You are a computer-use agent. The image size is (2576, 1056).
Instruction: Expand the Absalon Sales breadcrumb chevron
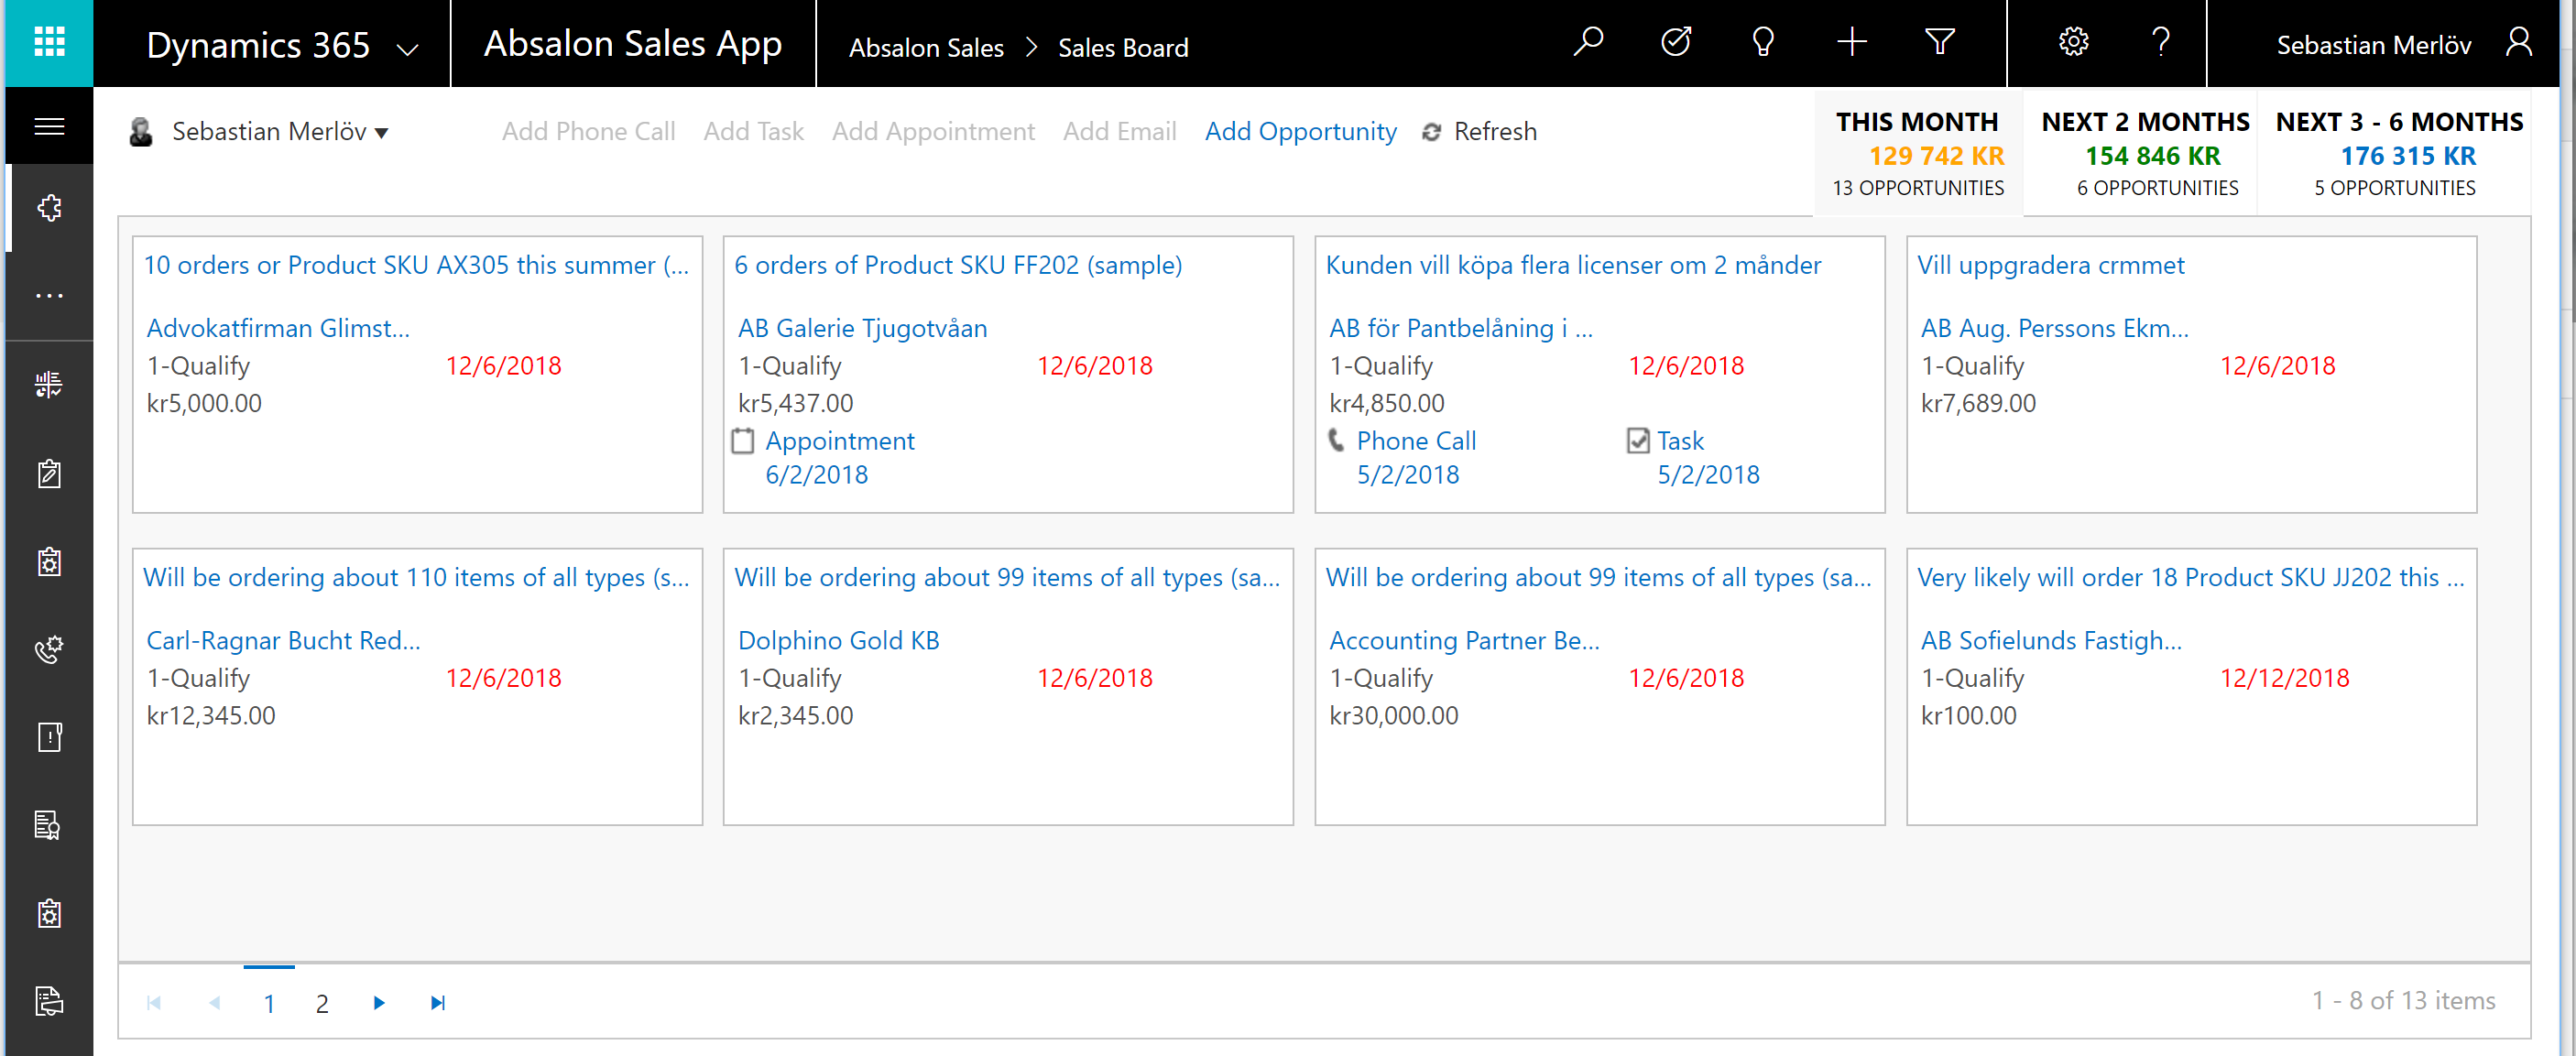pyautogui.click(x=1031, y=47)
